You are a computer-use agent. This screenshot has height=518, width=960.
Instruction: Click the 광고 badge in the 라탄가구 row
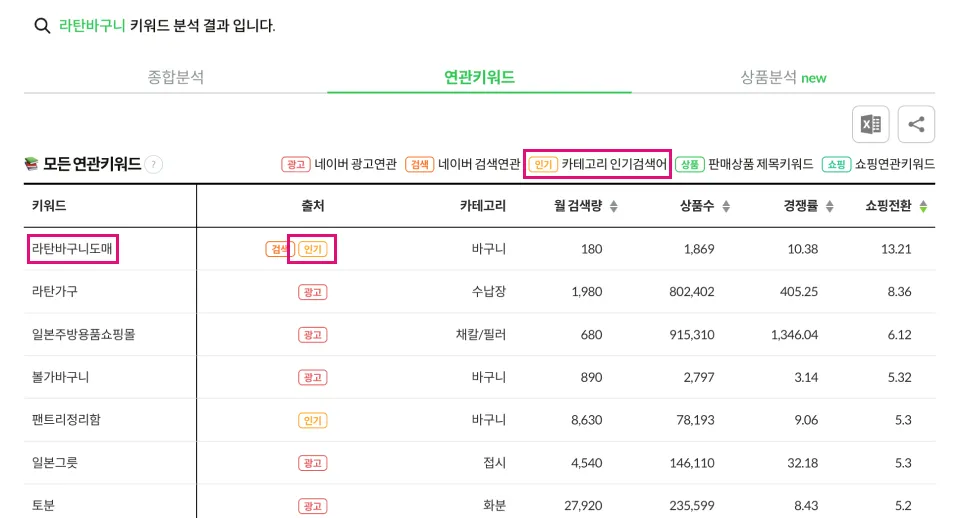pyautogui.click(x=312, y=292)
